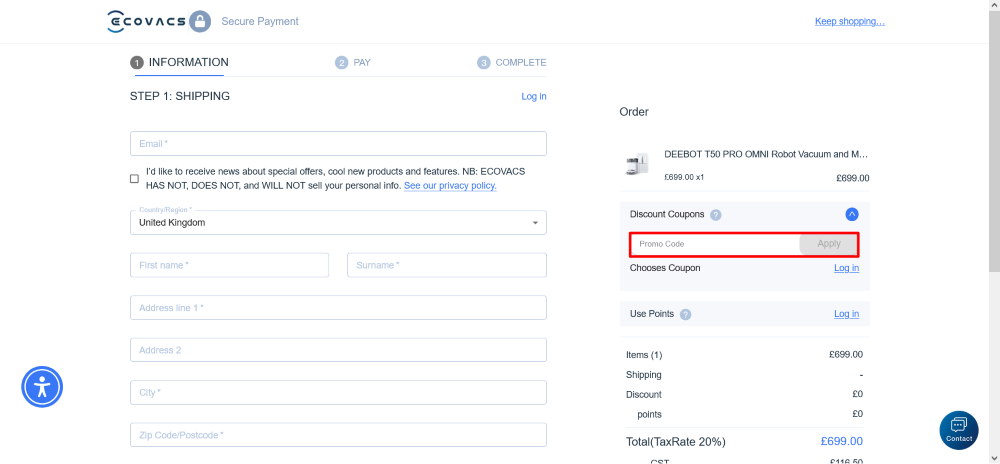Viewport: 1000px width, 464px height.
Task: Focus the City field
Action: point(338,393)
